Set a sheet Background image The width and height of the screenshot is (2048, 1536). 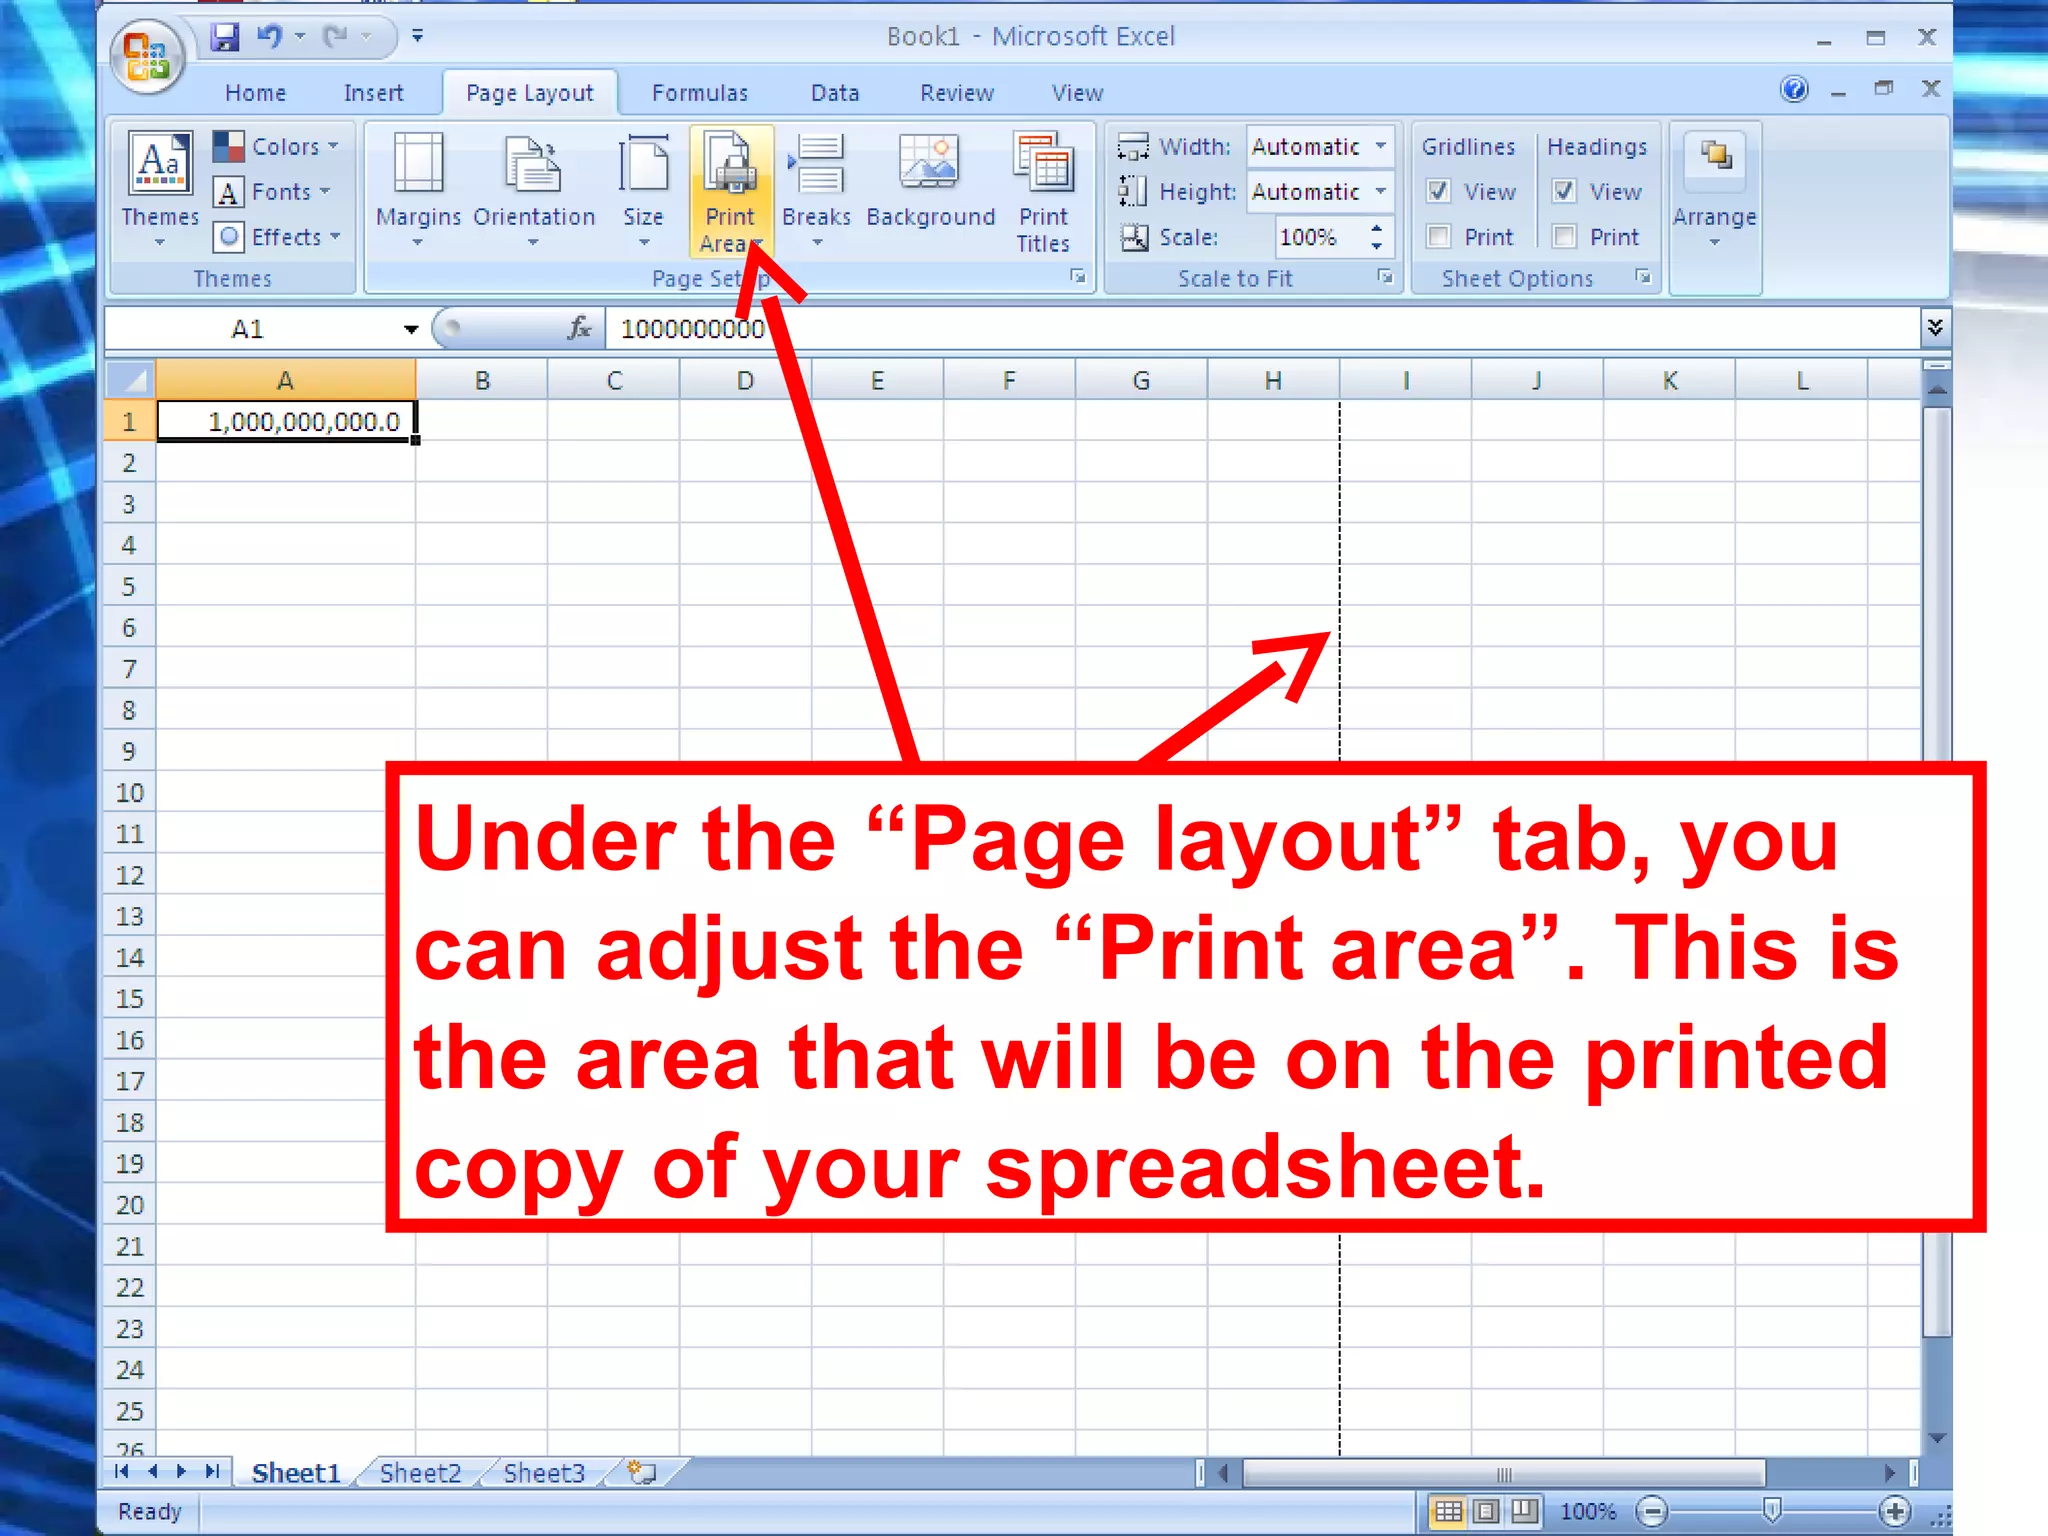[930, 180]
